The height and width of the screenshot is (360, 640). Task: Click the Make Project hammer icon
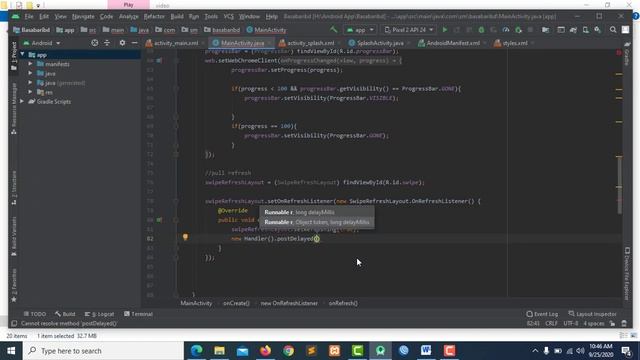334,29
